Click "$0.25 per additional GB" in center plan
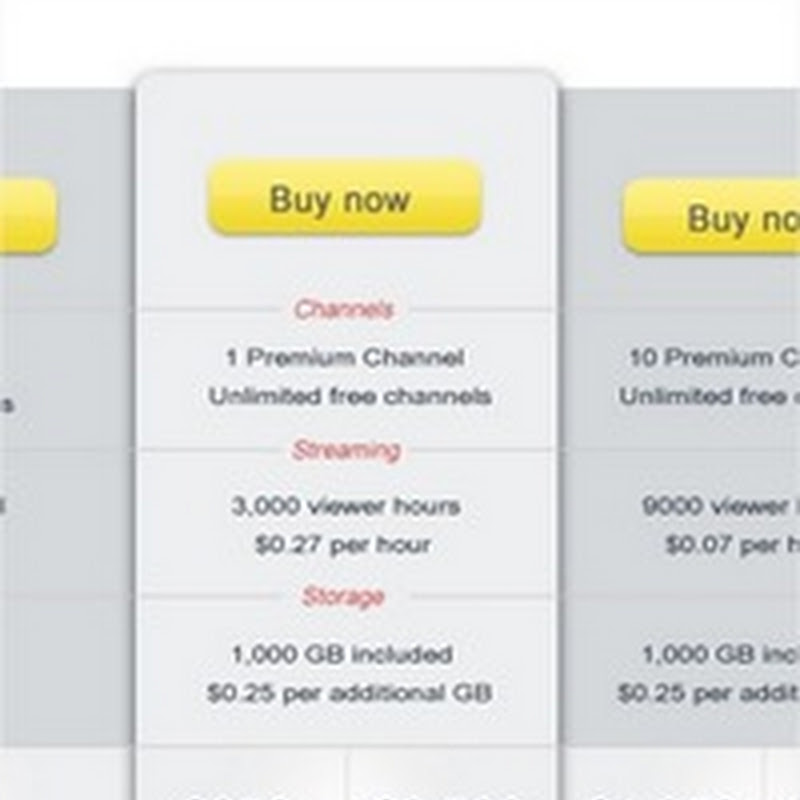 [x=349, y=692]
